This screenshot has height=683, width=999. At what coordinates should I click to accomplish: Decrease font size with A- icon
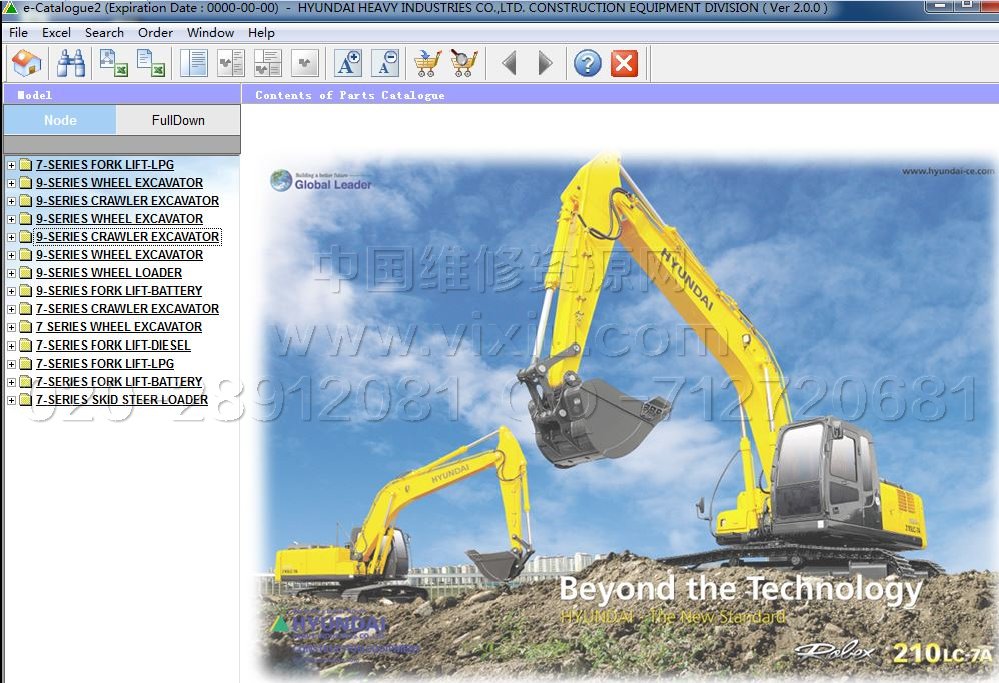pos(385,64)
